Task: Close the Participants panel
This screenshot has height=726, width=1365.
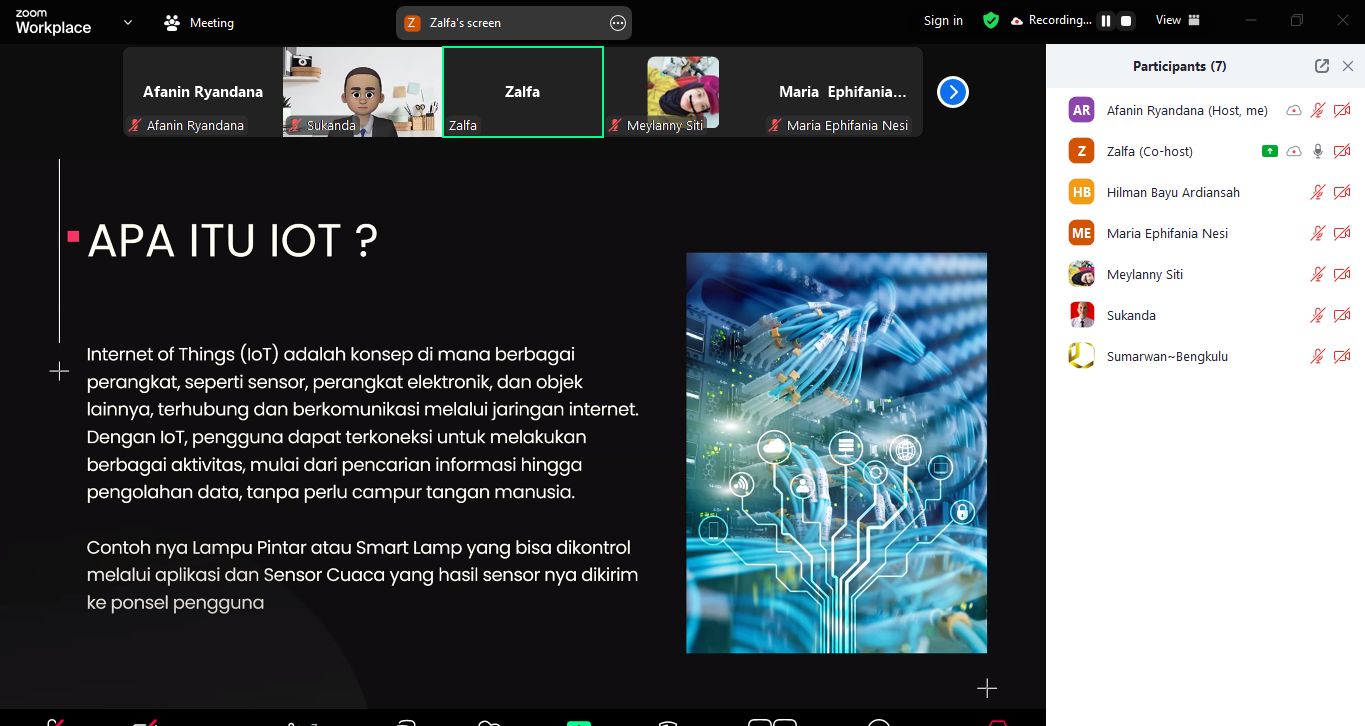Action: pyautogui.click(x=1348, y=66)
